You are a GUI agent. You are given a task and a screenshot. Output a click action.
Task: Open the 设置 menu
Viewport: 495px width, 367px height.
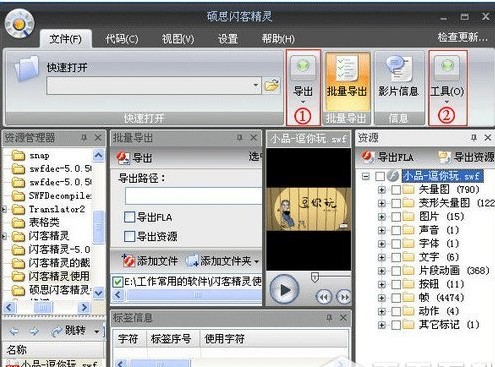[x=228, y=39]
